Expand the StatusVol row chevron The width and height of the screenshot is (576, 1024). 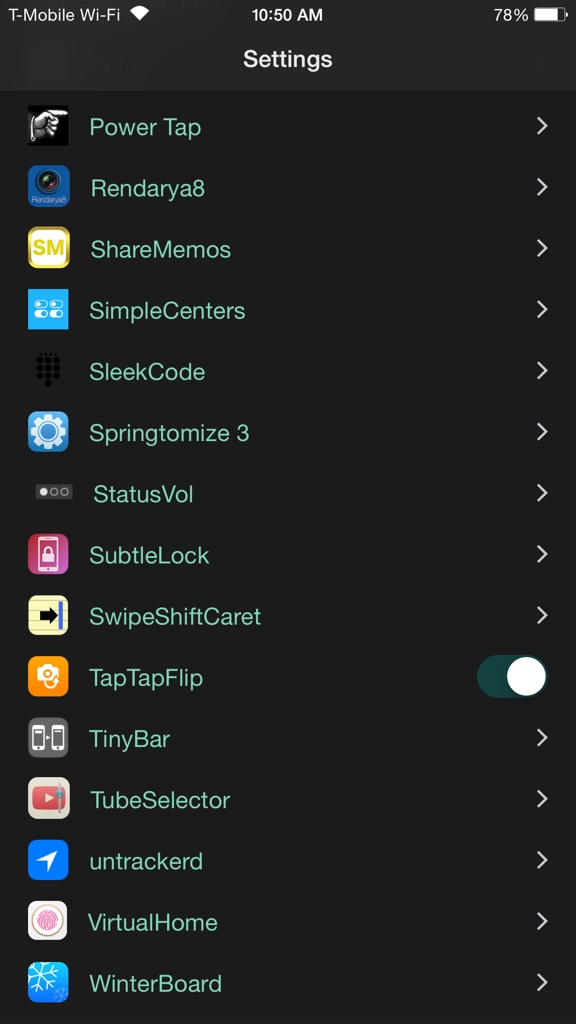541,493
